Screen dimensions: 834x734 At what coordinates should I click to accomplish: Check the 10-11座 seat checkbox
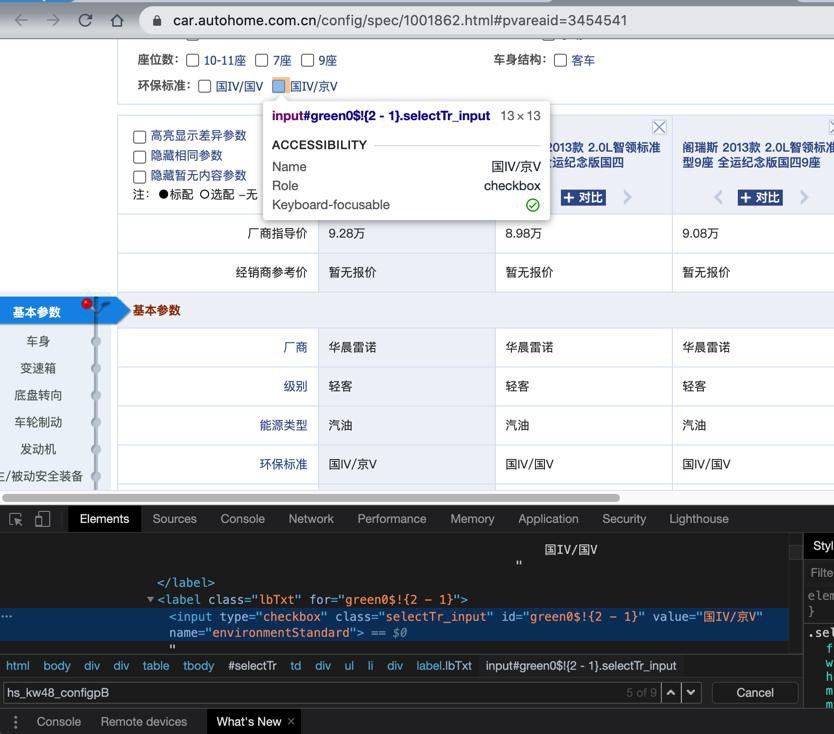point(193,60)
